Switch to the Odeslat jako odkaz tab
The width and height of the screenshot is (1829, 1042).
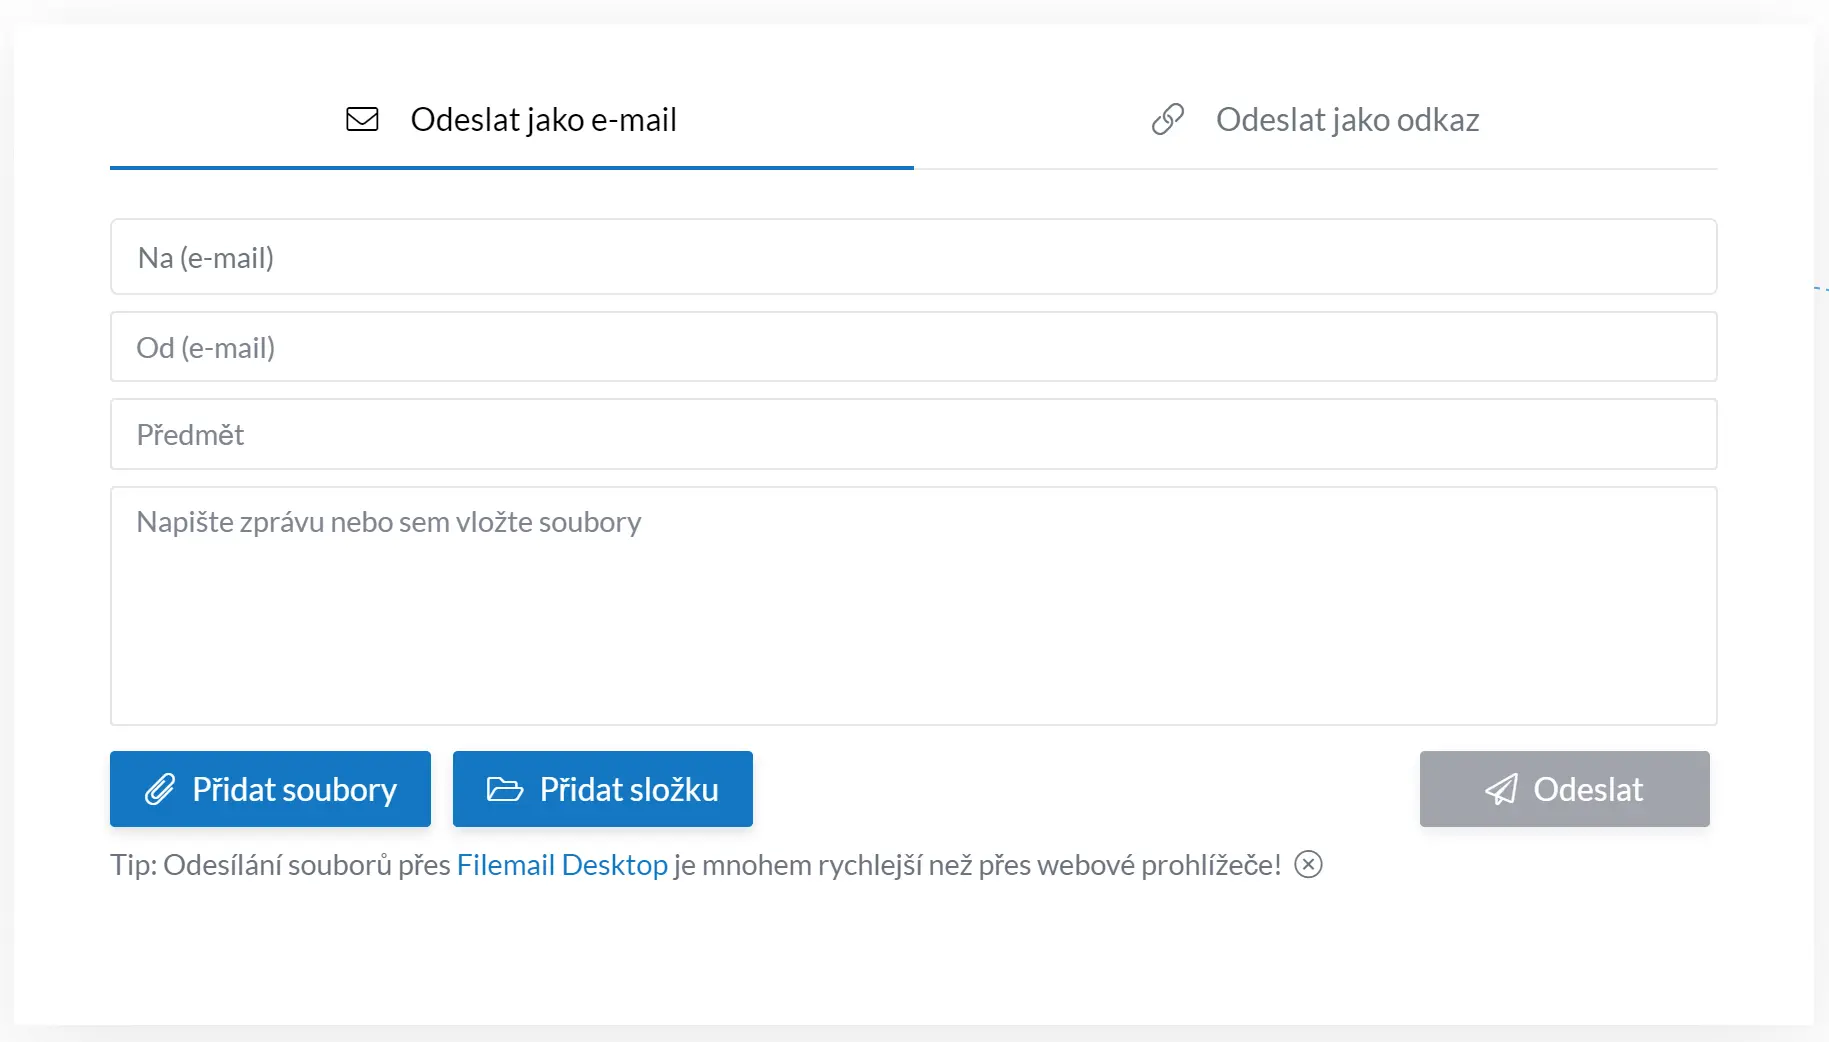[x=1347, y=120]
